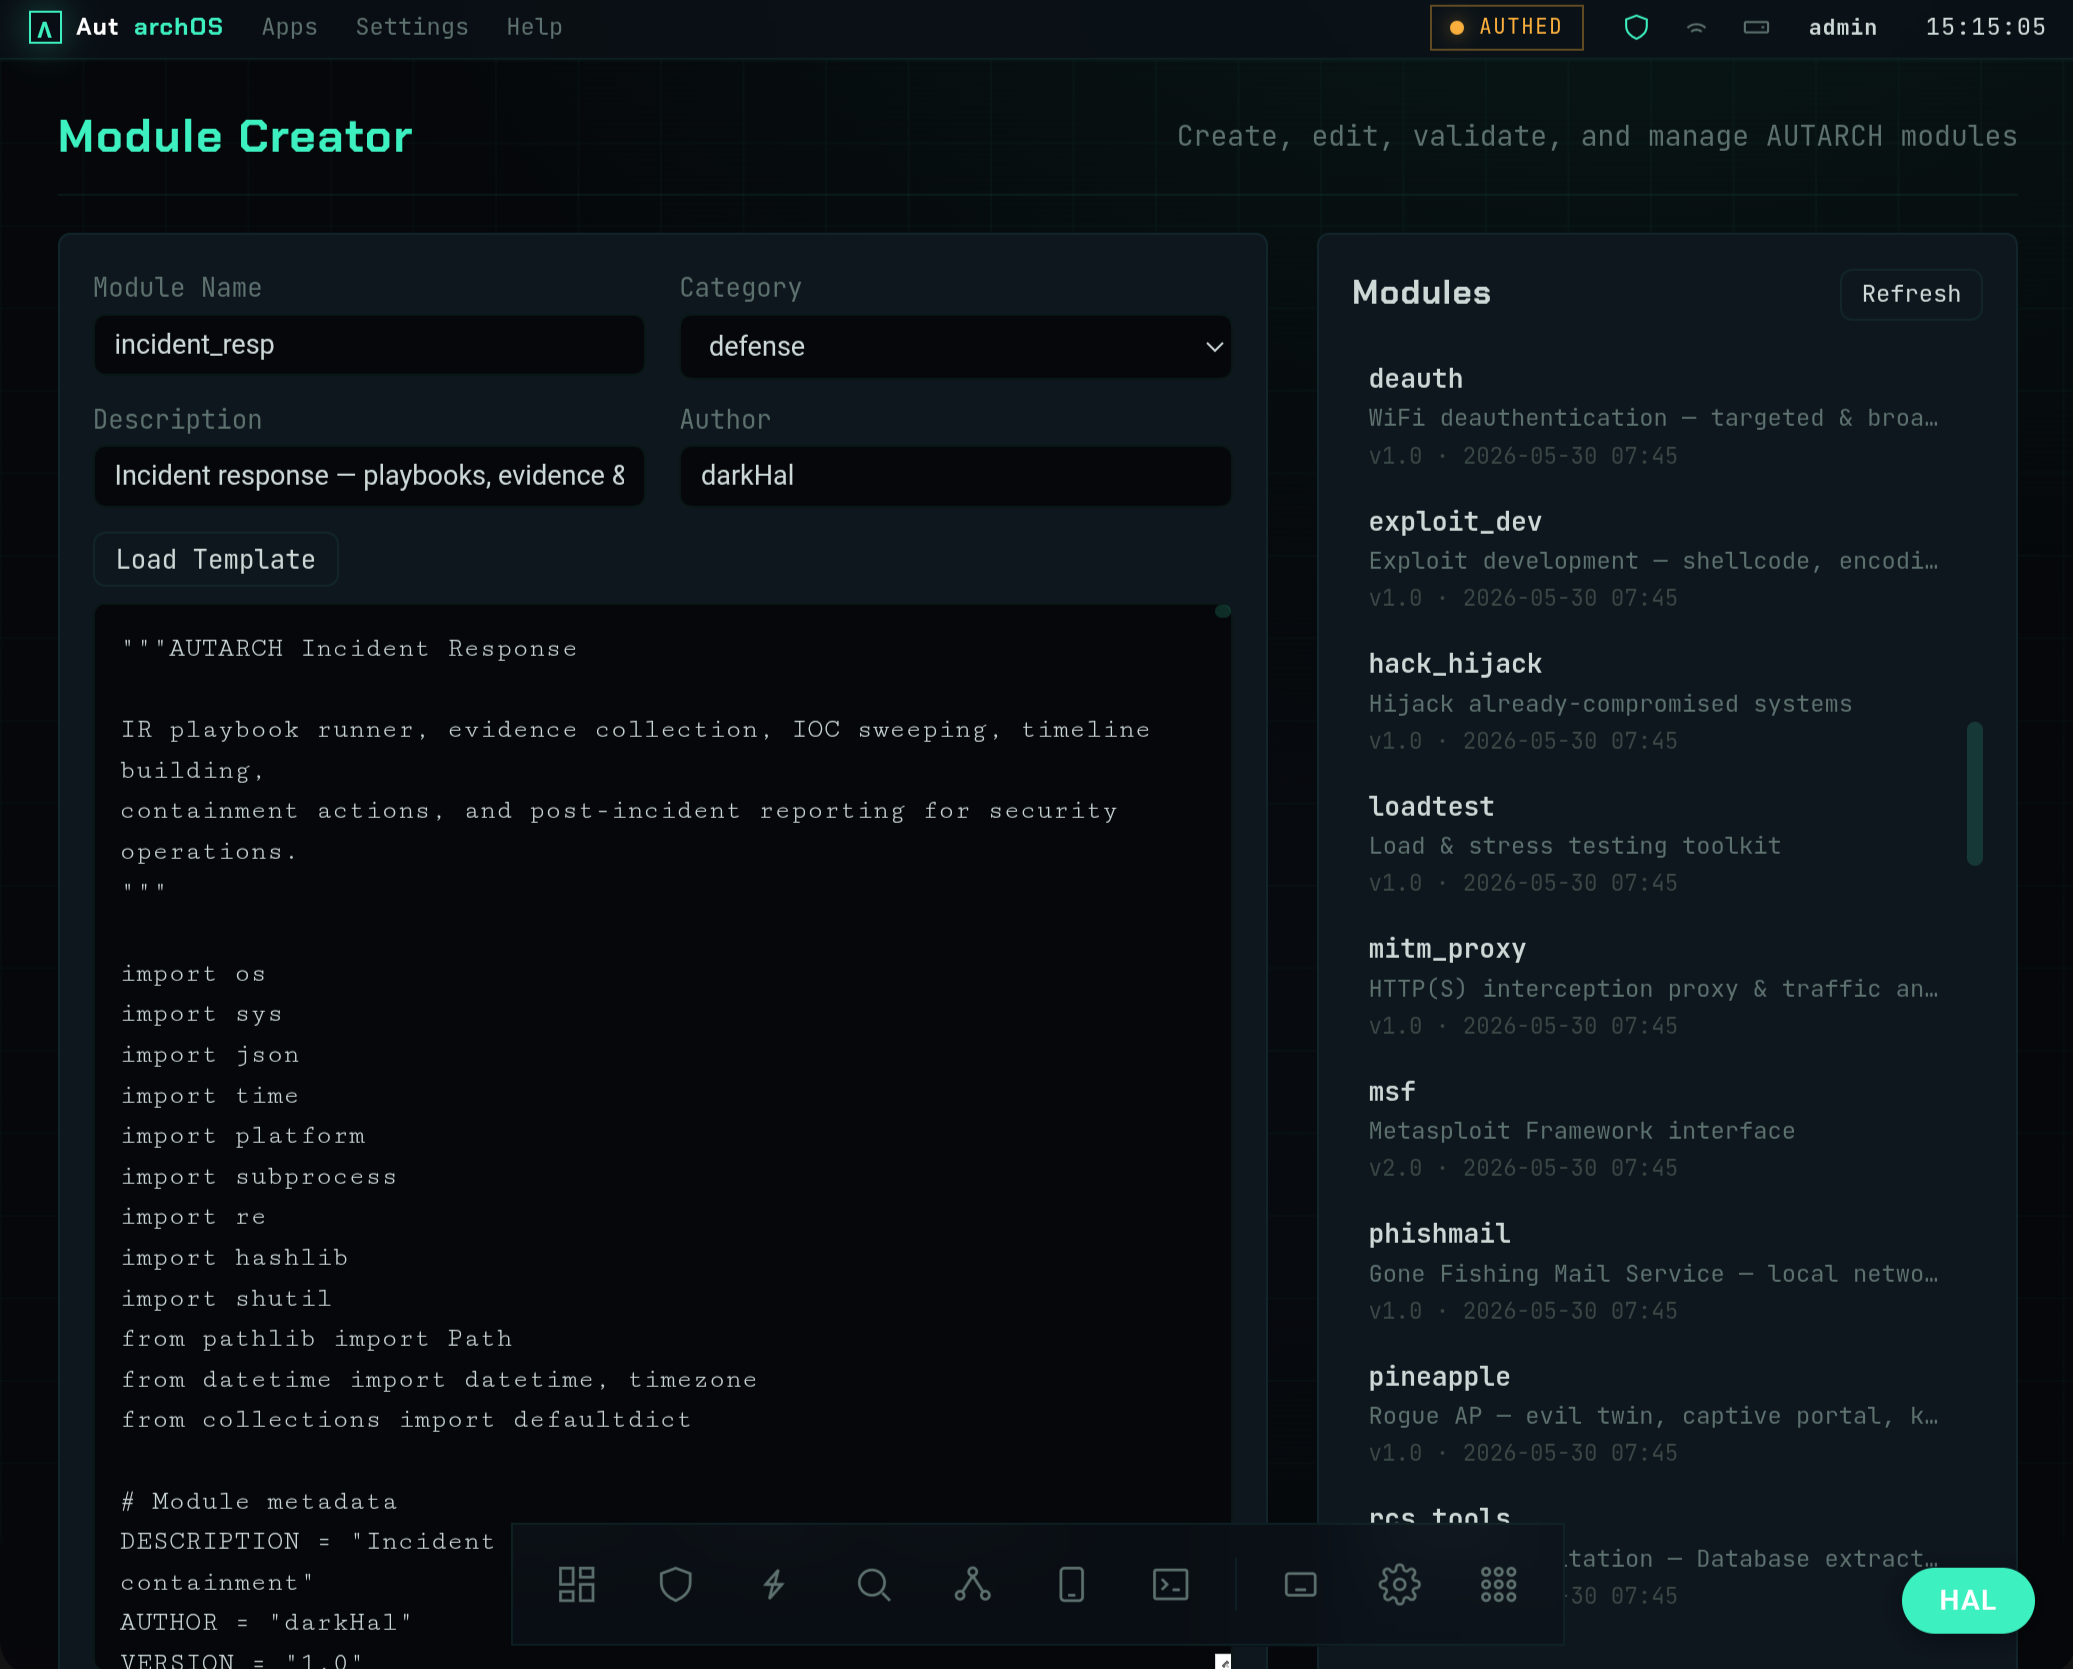This screenshot has height=1669, width=2073.
Task: Open the Help menu
Action: click(534, 27)
